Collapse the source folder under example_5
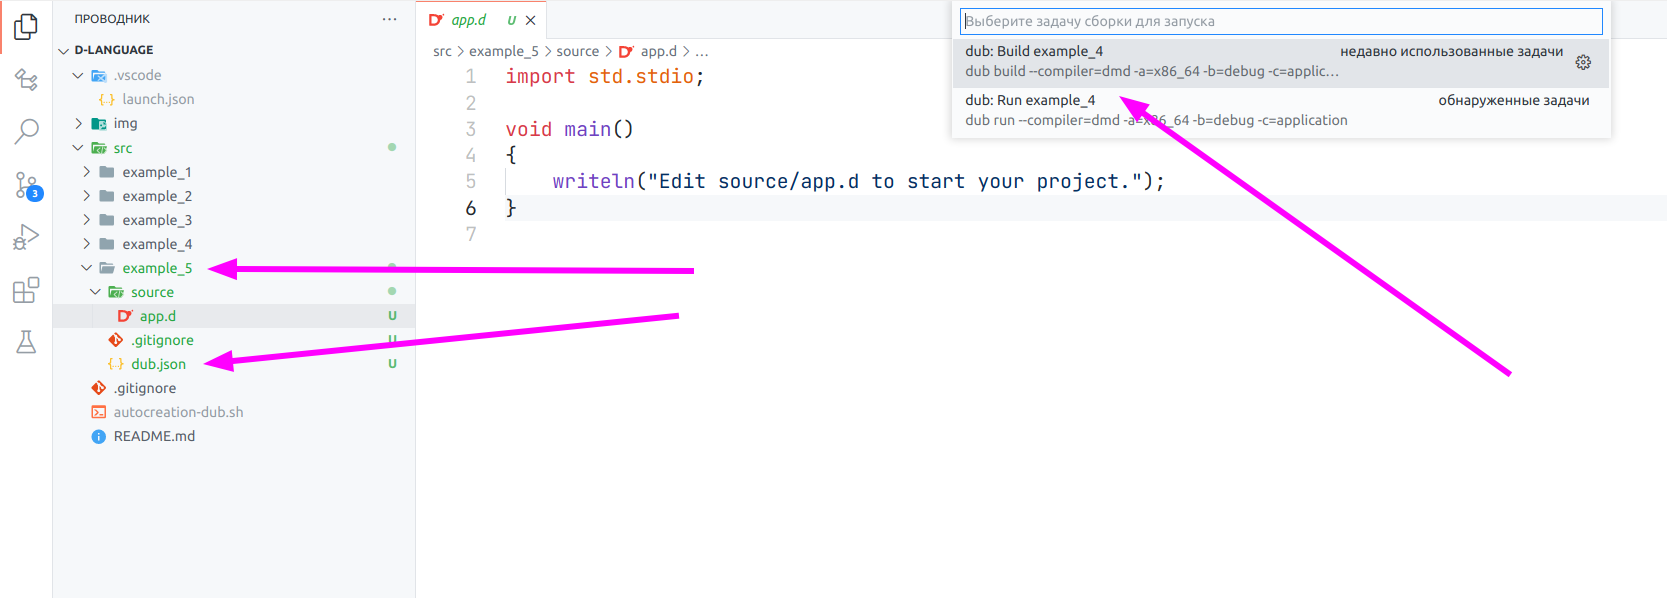This screenshot has height=598, width=1667. pyautogui.click(x=95, y=292)
